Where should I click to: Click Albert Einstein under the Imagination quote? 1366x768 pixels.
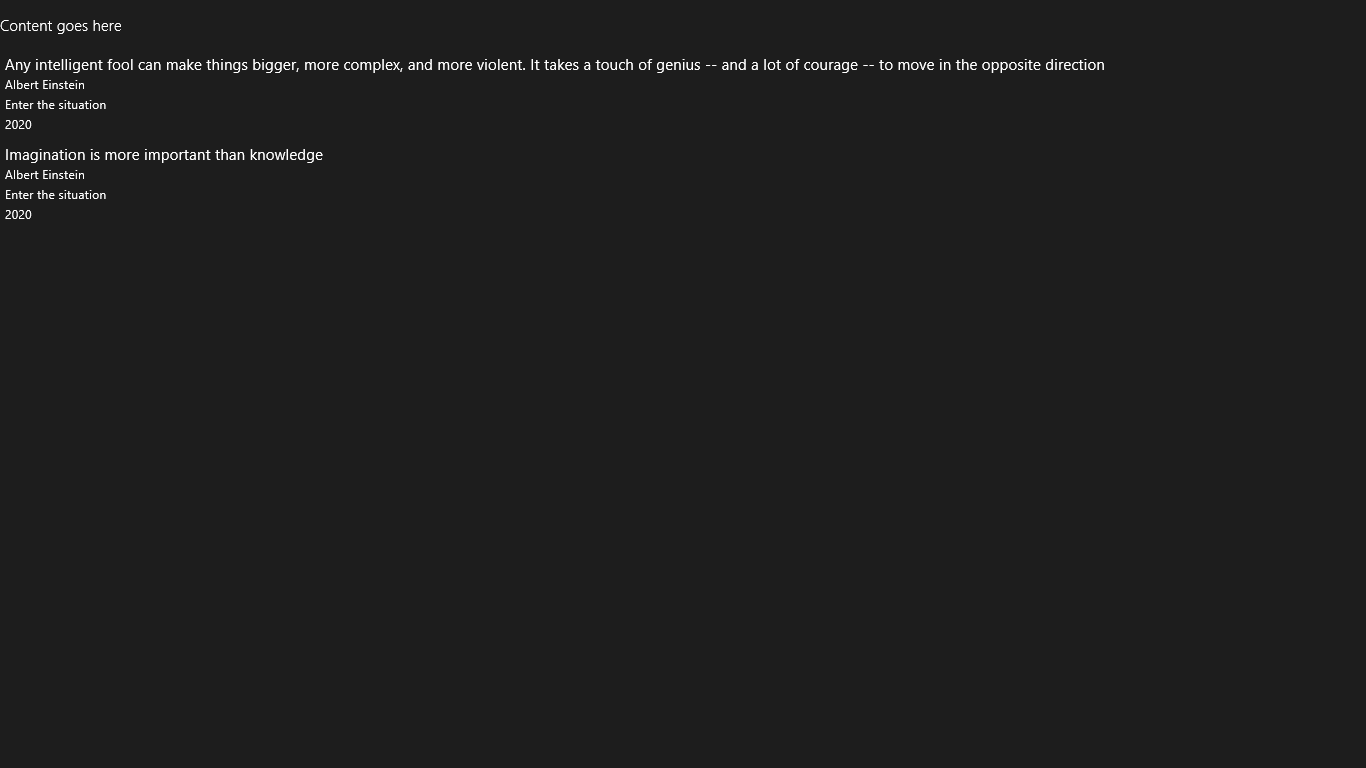45,175
